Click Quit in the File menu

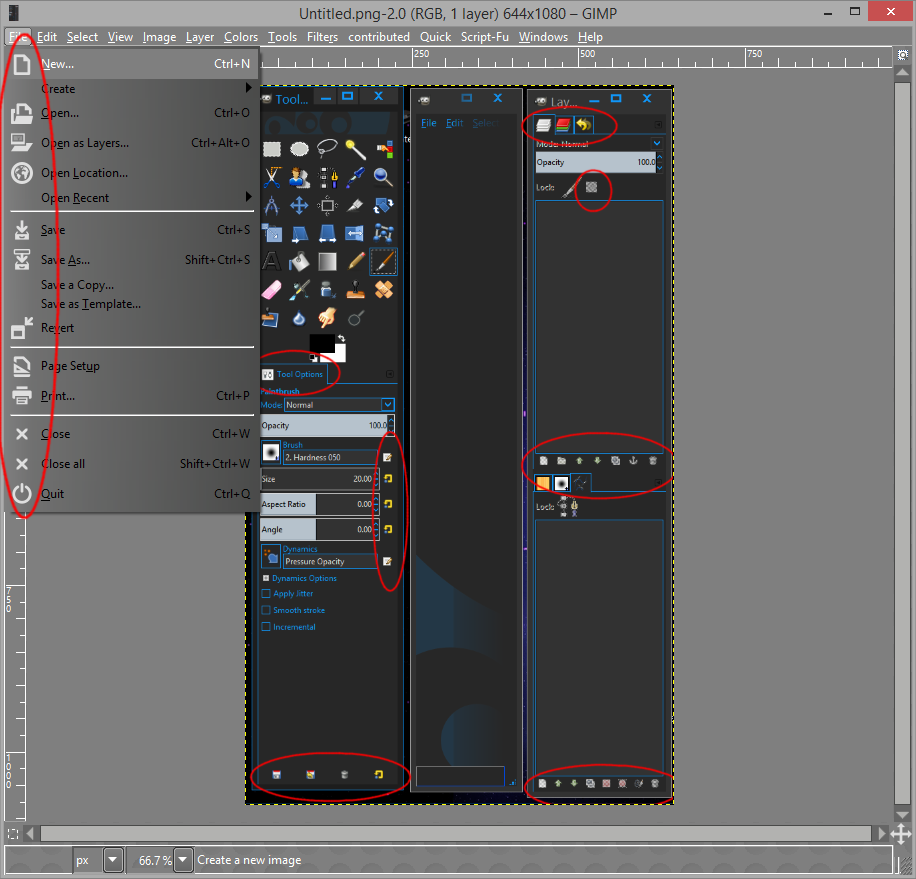(x=132, y=494)
